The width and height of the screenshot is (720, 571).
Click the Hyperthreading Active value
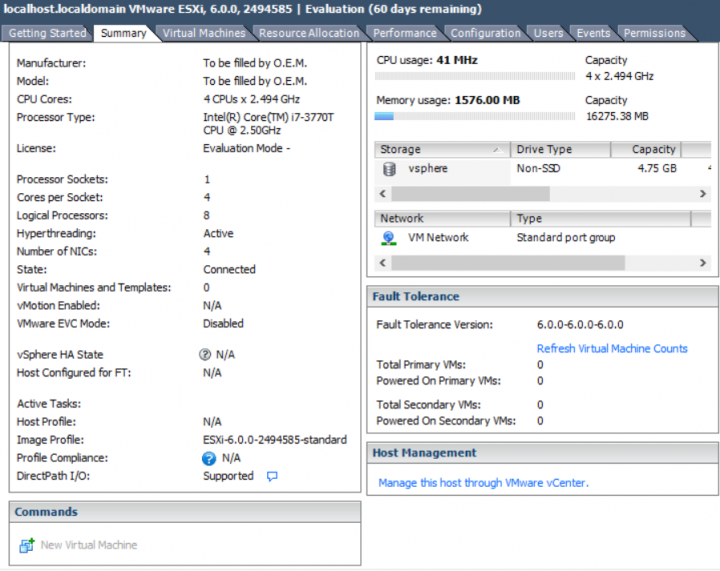pyautogui.click(x=218, y=233)
